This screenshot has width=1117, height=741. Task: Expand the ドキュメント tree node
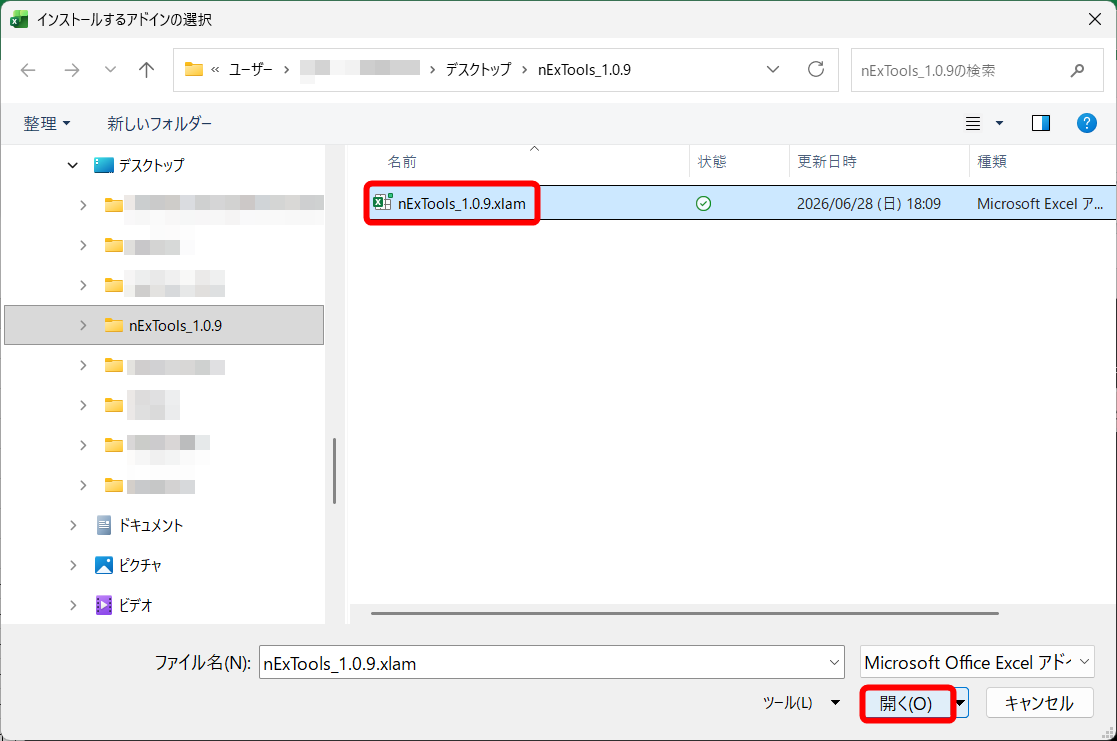[x=73, y=525]
